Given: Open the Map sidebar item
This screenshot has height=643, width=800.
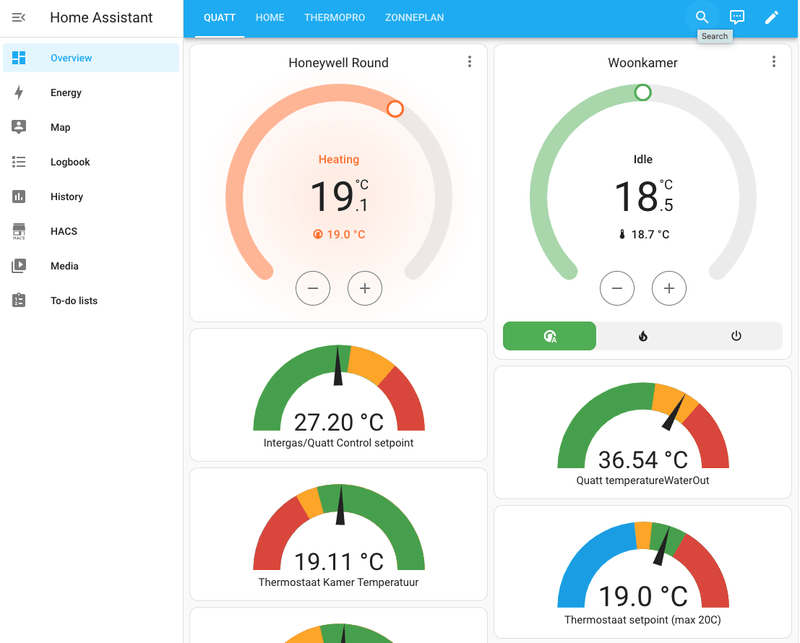Looking at the screenshot, I should click(x=91, y=127).
